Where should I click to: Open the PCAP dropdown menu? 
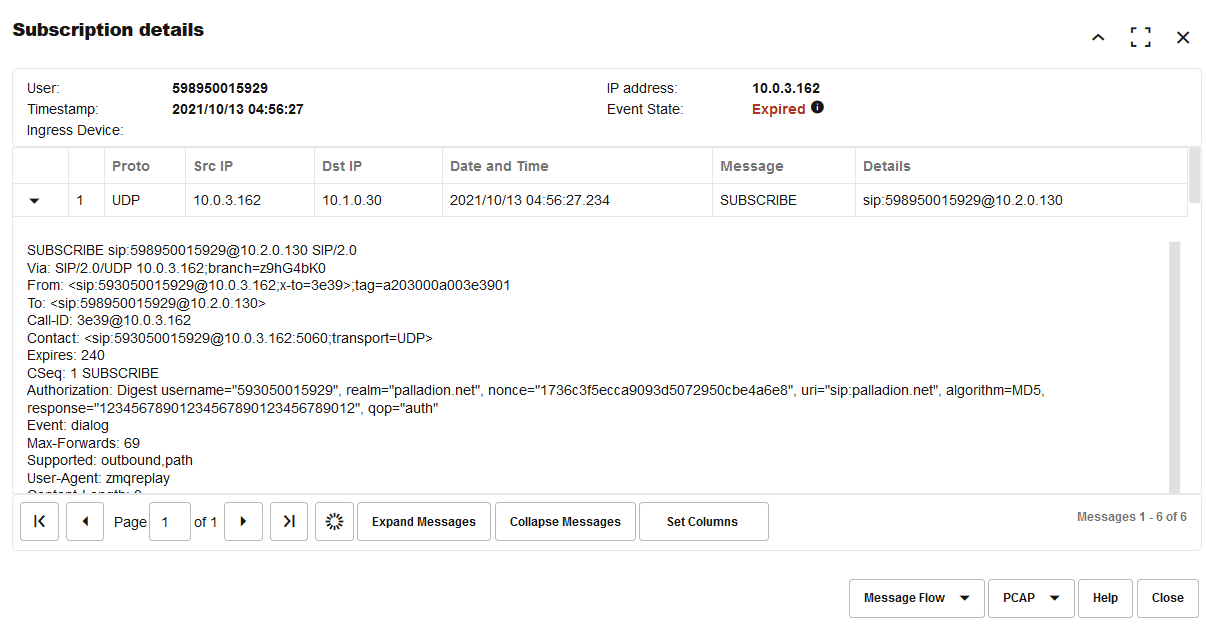click(x=1031, y=598)
